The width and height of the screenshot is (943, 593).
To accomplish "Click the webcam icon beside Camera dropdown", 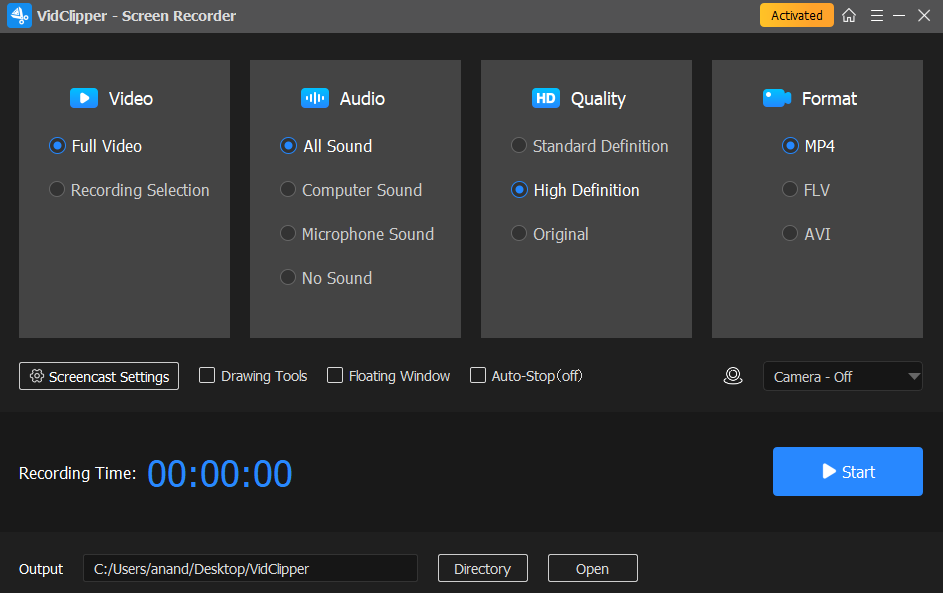I will 733,376.
